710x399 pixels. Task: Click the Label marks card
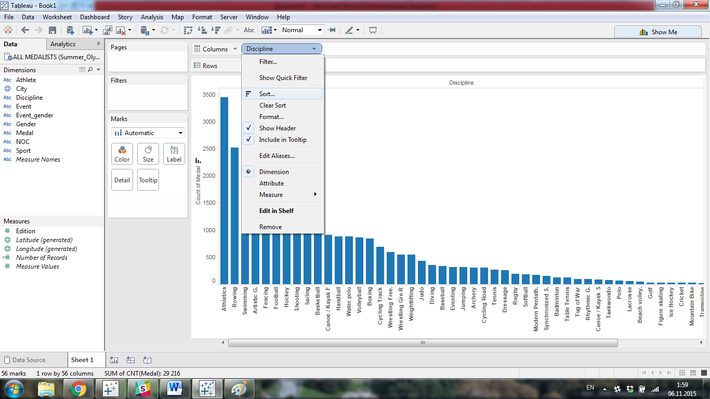[x=174, y=154]
